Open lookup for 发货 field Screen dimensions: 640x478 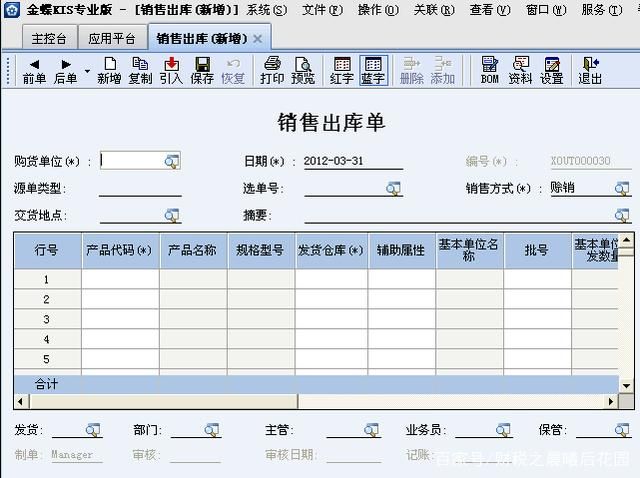93,430
